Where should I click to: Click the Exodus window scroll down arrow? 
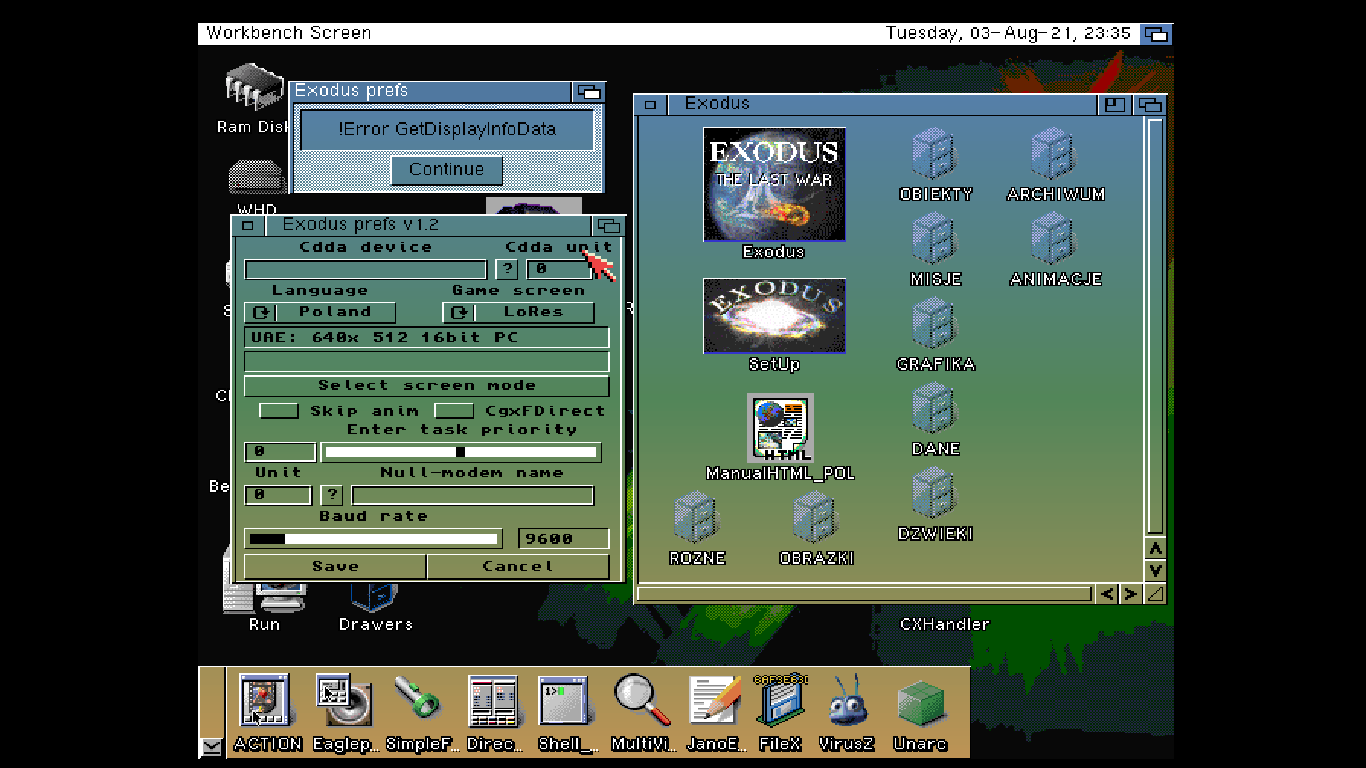point(1155,570)
